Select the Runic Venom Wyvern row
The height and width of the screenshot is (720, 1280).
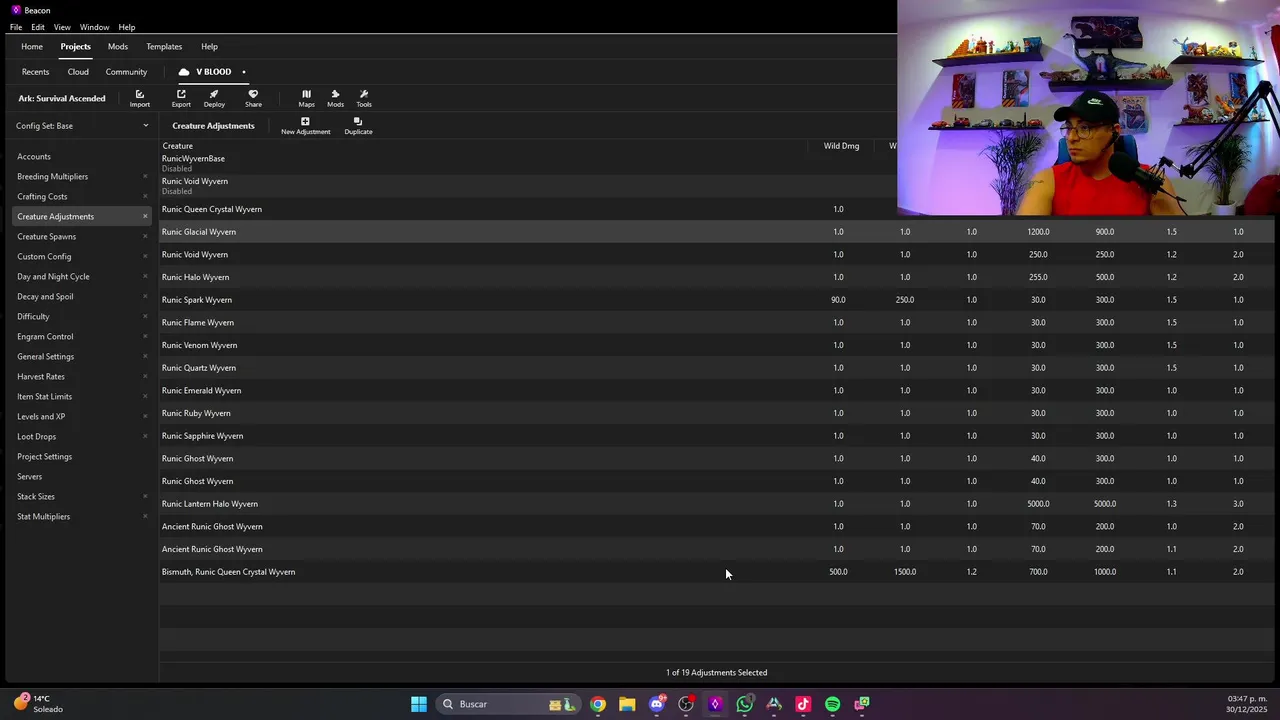pos(716,345)
